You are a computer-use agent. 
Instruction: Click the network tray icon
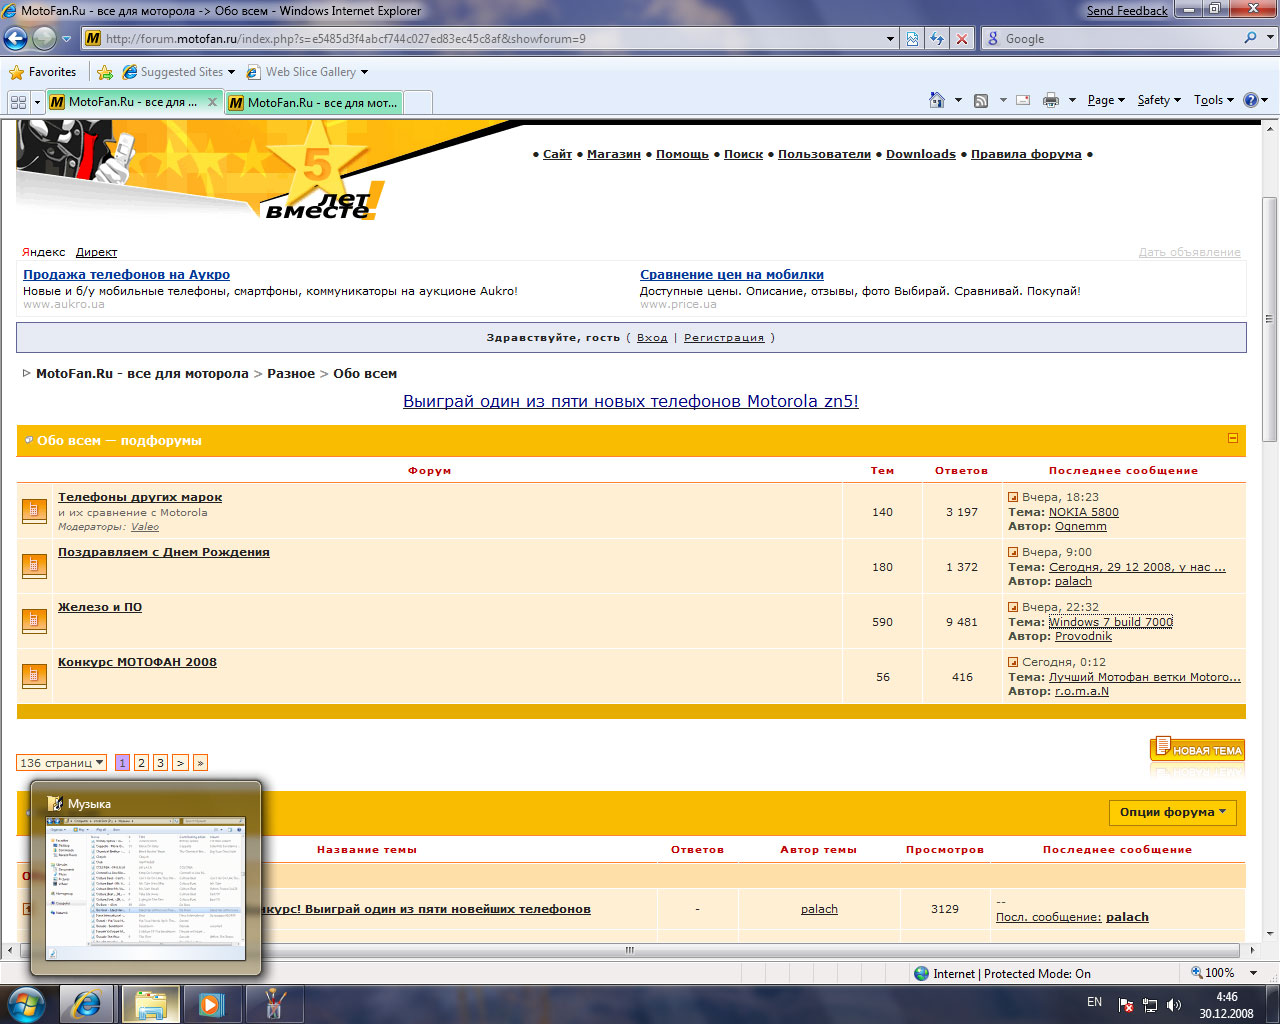tap(1150, 1005)
